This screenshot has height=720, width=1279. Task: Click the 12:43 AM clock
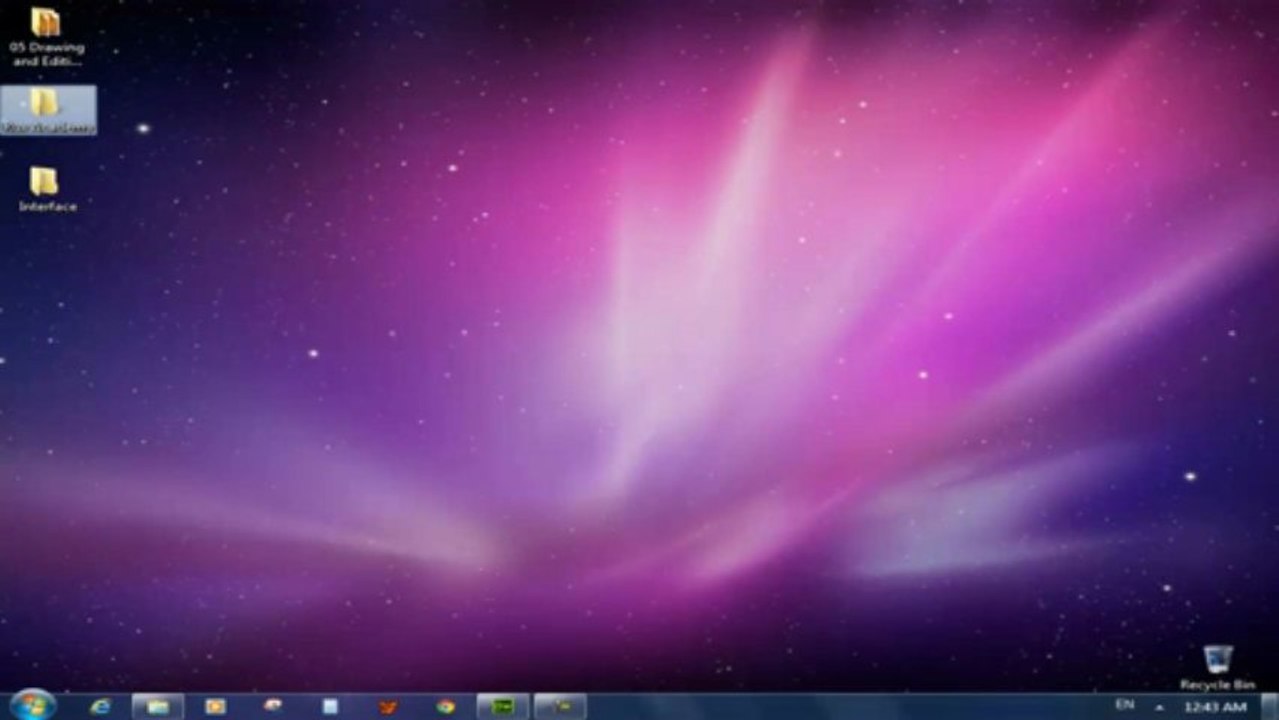1215,707
